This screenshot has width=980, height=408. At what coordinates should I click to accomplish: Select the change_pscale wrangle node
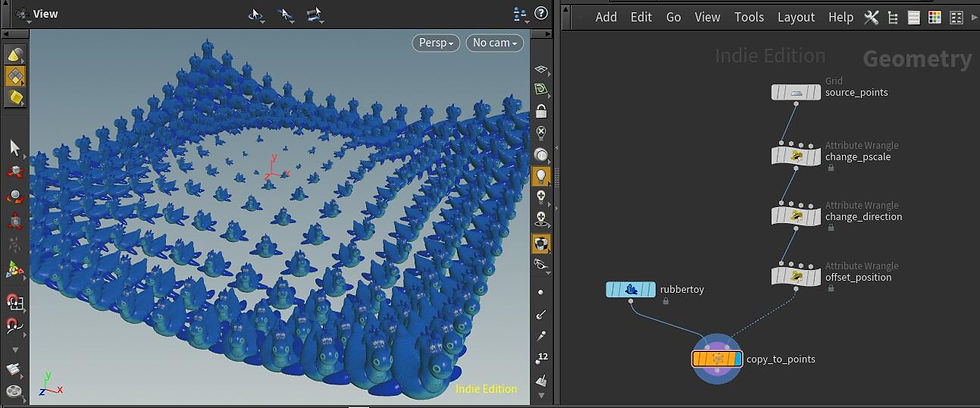click(796, 156)
